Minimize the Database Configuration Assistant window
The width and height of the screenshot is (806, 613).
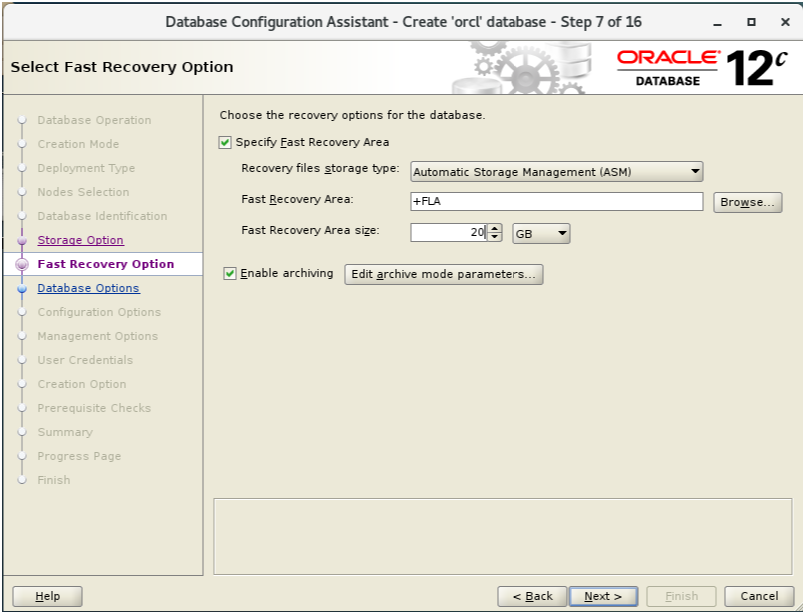click(718, 23)
